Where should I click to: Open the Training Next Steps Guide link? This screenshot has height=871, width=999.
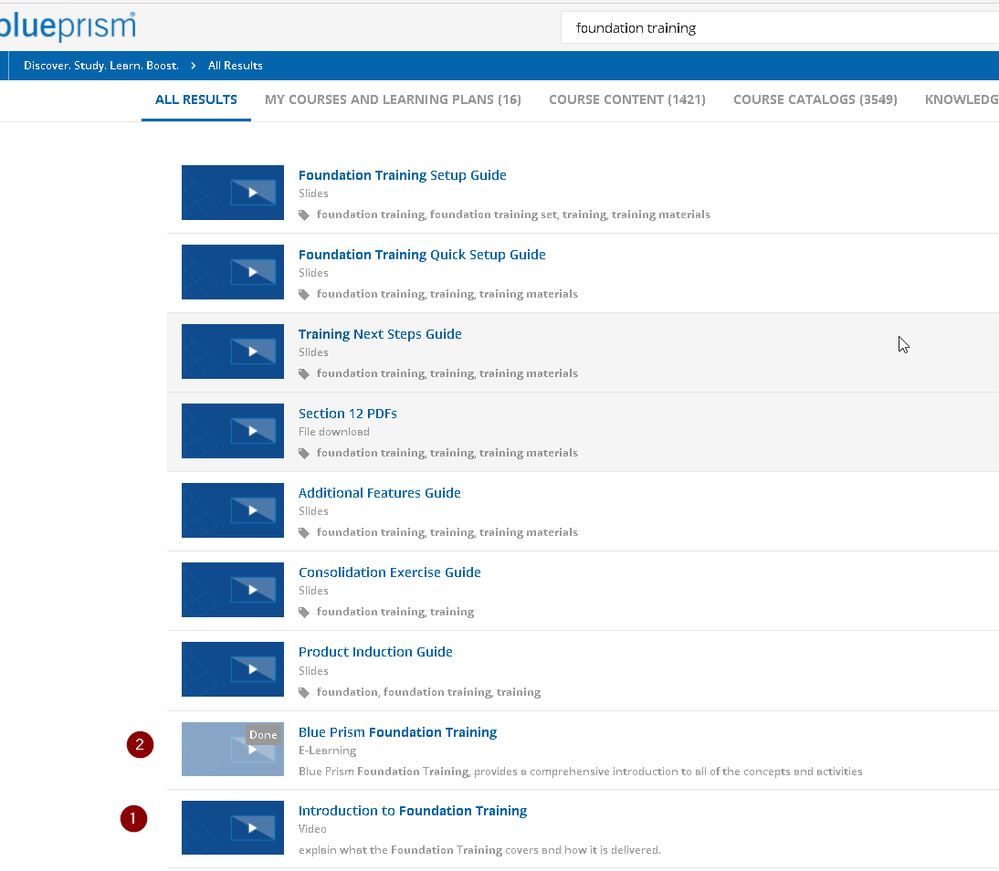click(x=380, y=334)
